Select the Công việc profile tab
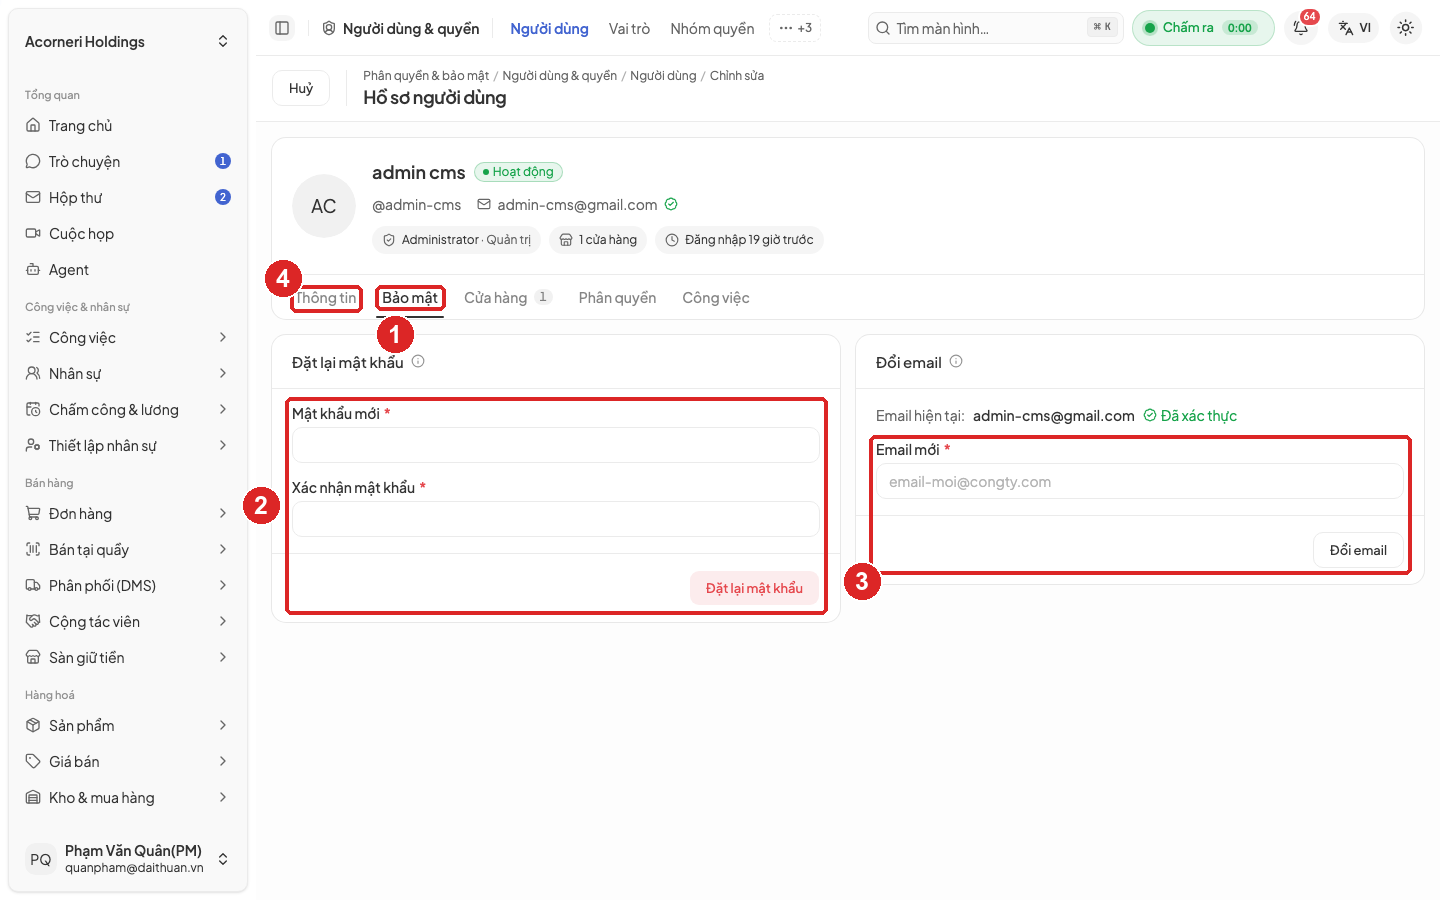 (716, 298)
